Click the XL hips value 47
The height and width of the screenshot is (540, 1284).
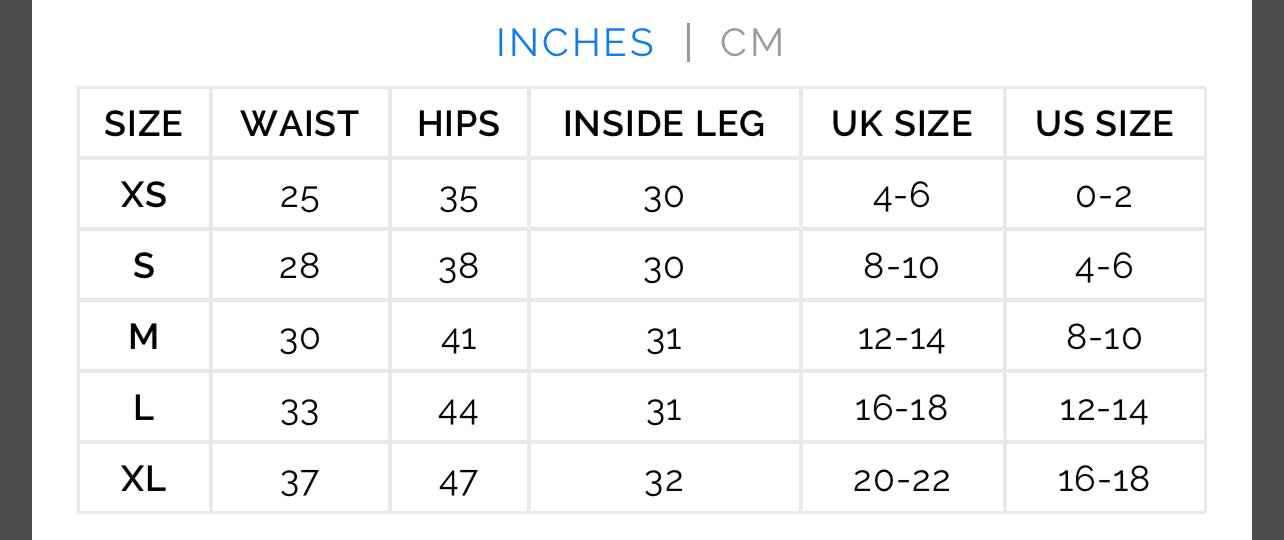(459, 482)
